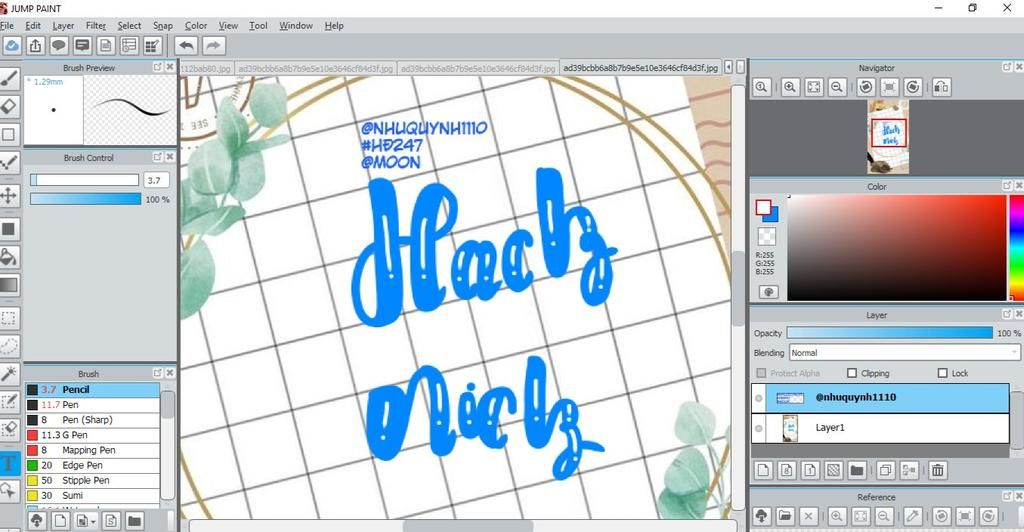Click Brush panel cloud download icon
The height and width of the screenshot is (532, 1024).
tap(37, 520)
